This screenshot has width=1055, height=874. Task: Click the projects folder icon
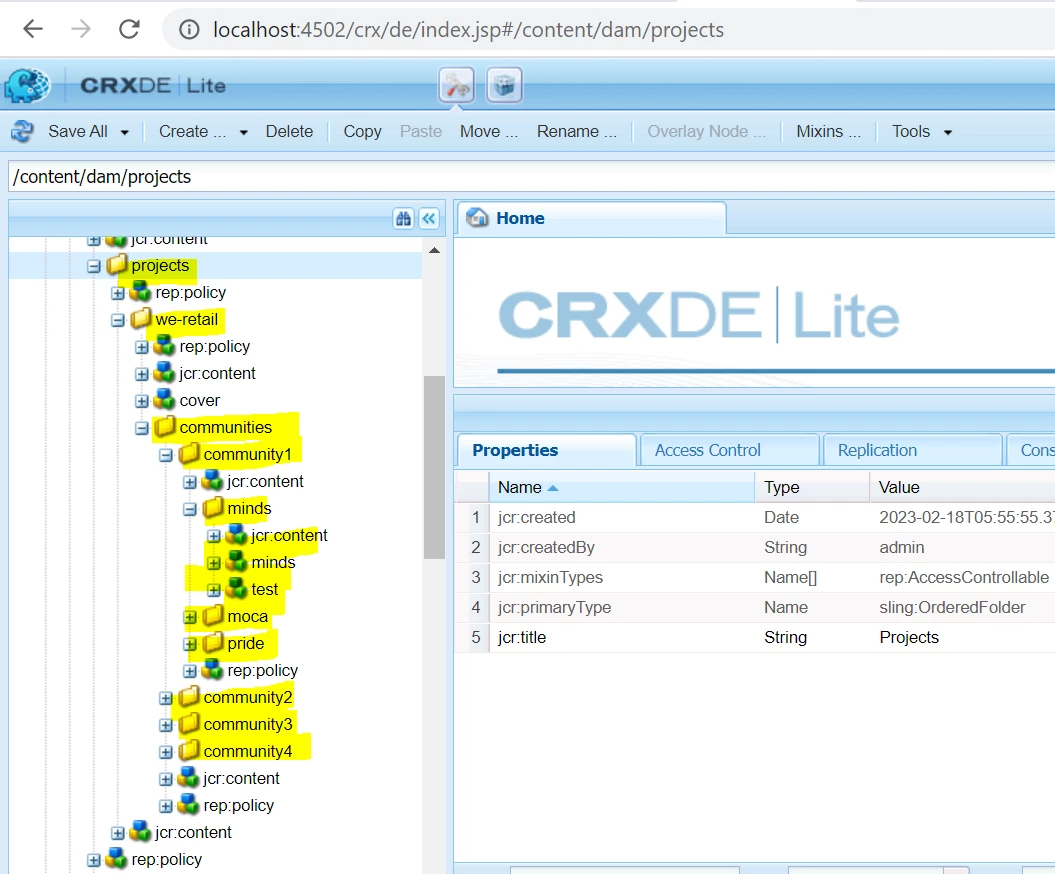(x=117, y=264)
